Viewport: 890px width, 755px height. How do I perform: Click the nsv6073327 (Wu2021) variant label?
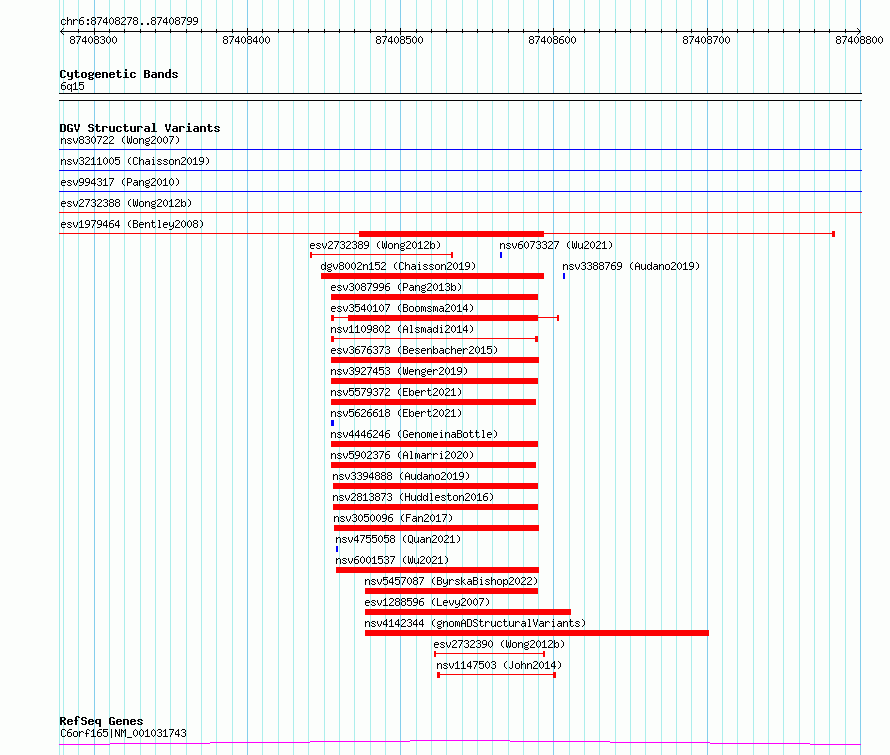click(x=556, y=245)
